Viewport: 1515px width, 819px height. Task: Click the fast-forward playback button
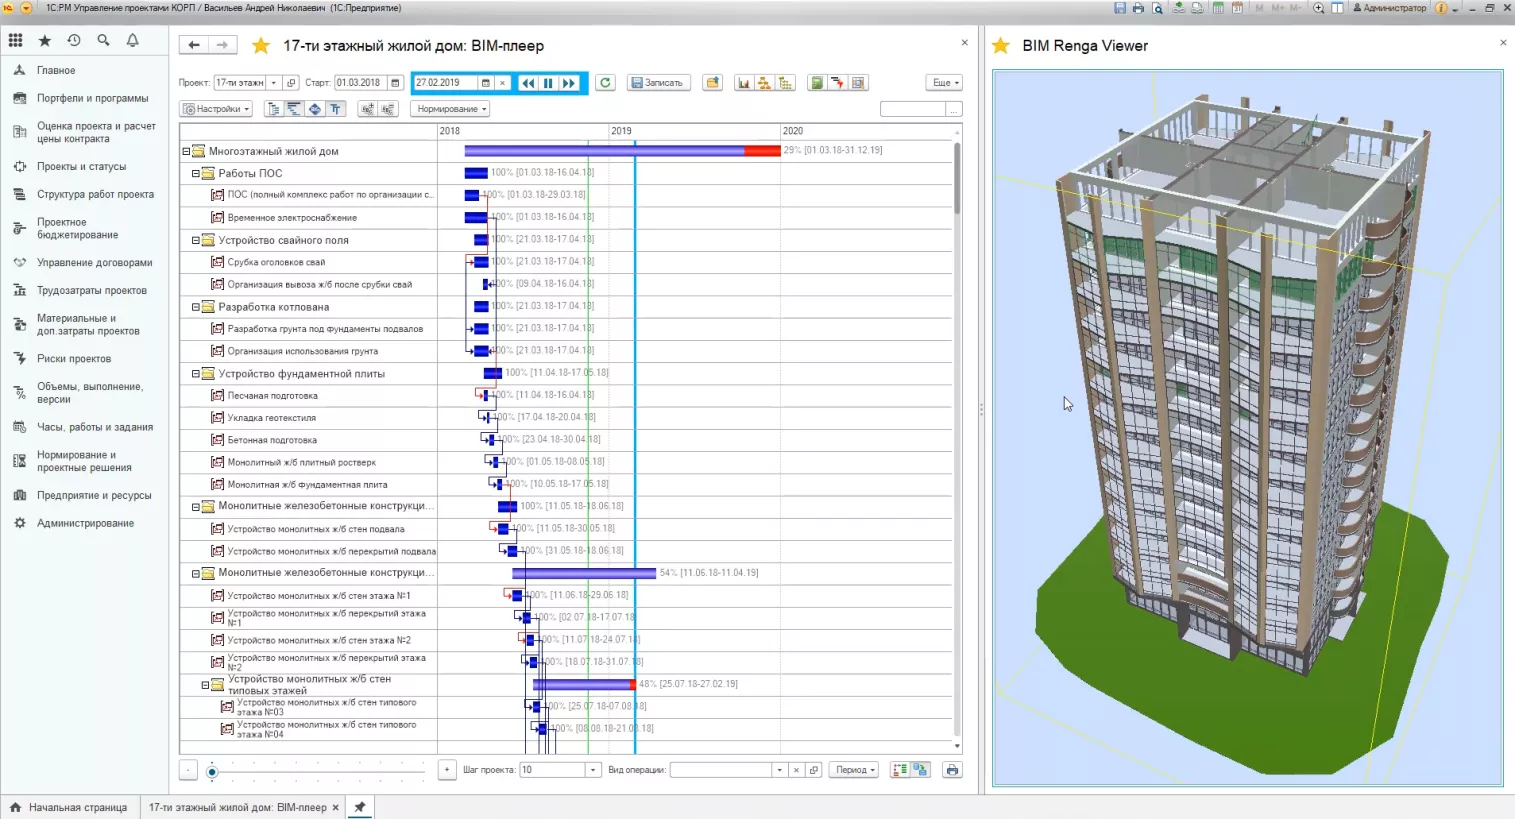pyautogui.click(x=569, y=83)
